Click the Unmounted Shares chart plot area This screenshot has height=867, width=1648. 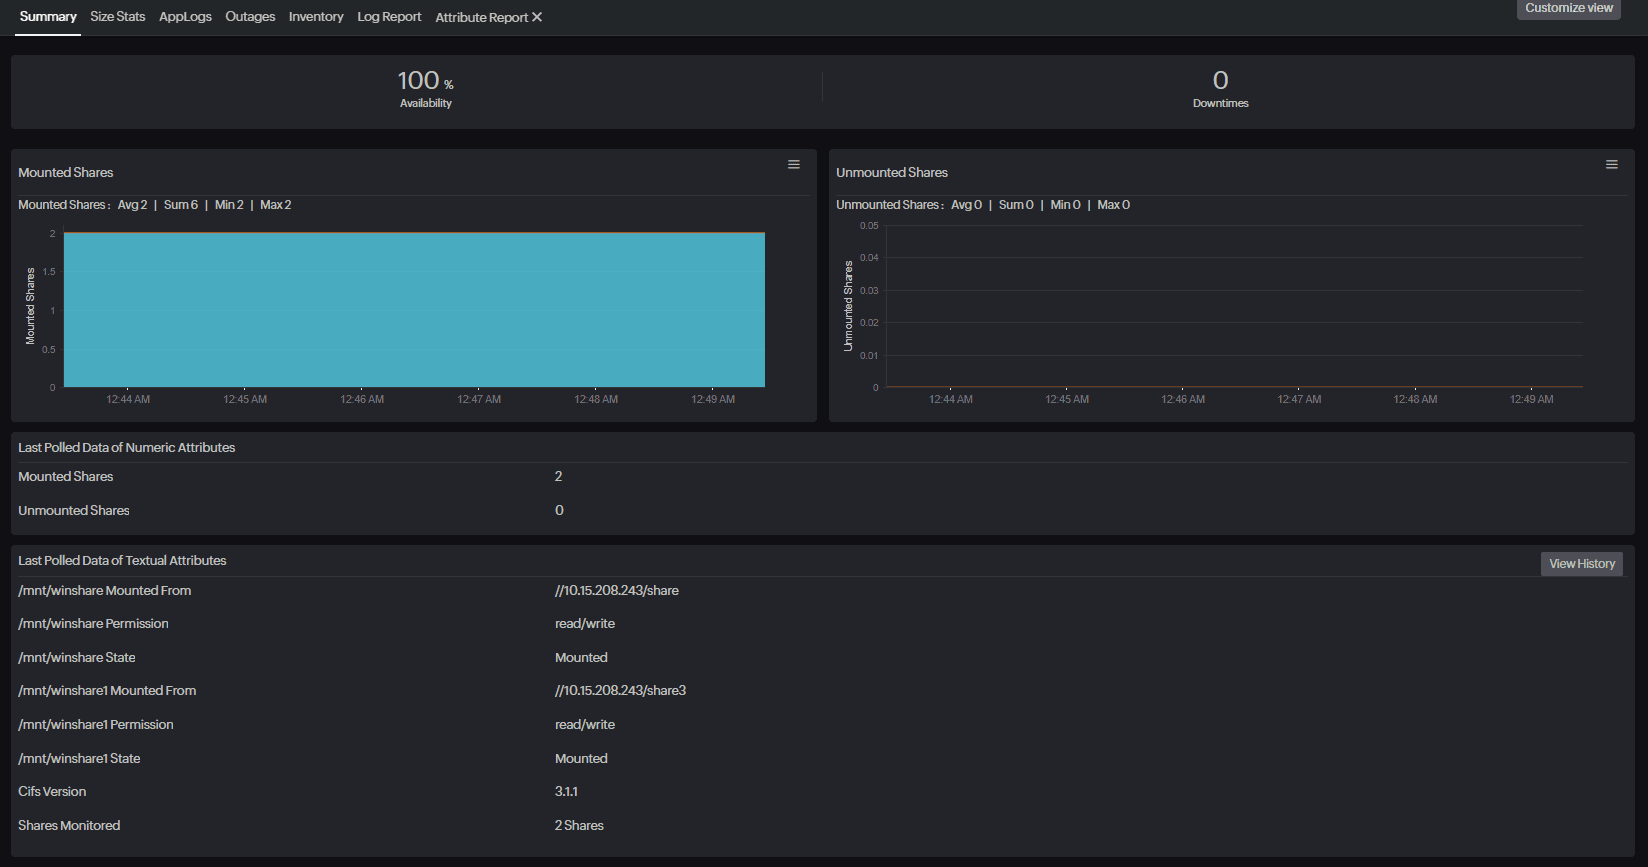tap(1234, 306)
